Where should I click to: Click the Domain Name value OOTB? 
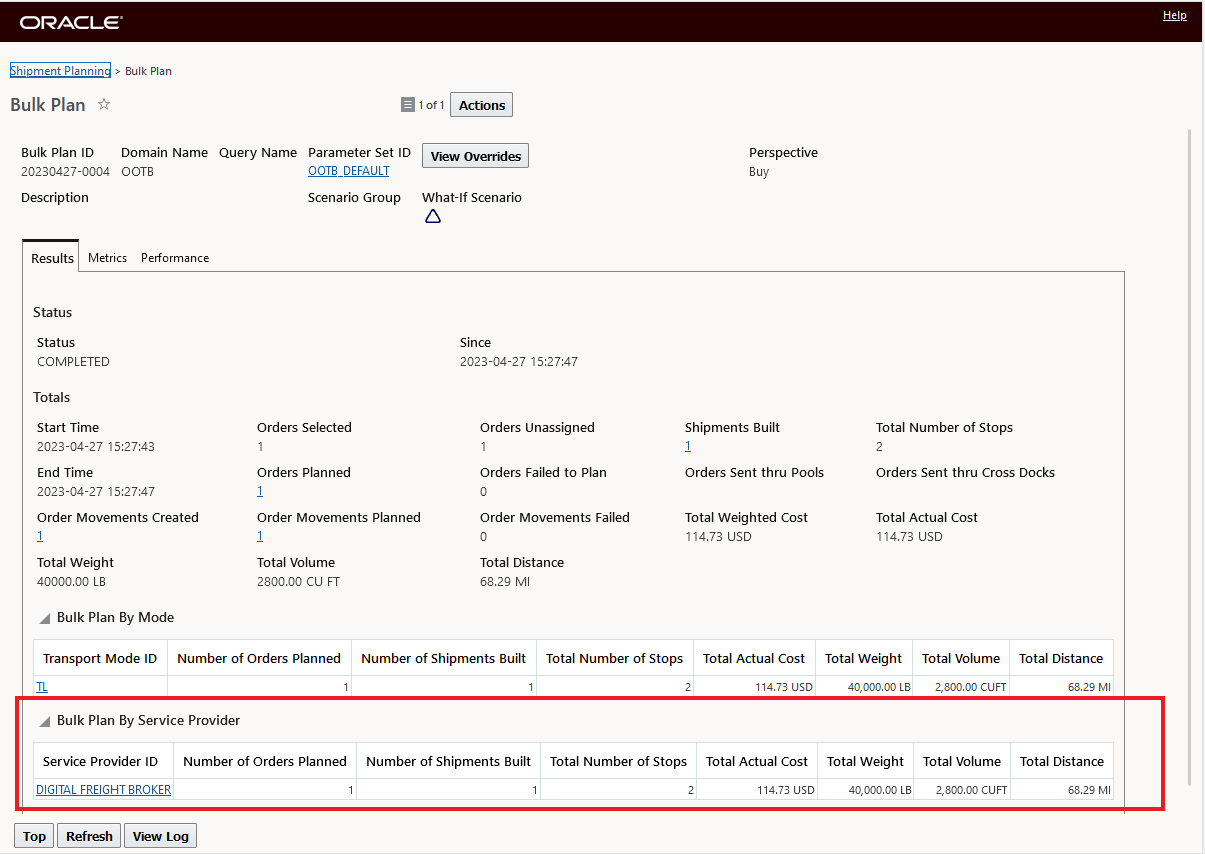point(137,171)
